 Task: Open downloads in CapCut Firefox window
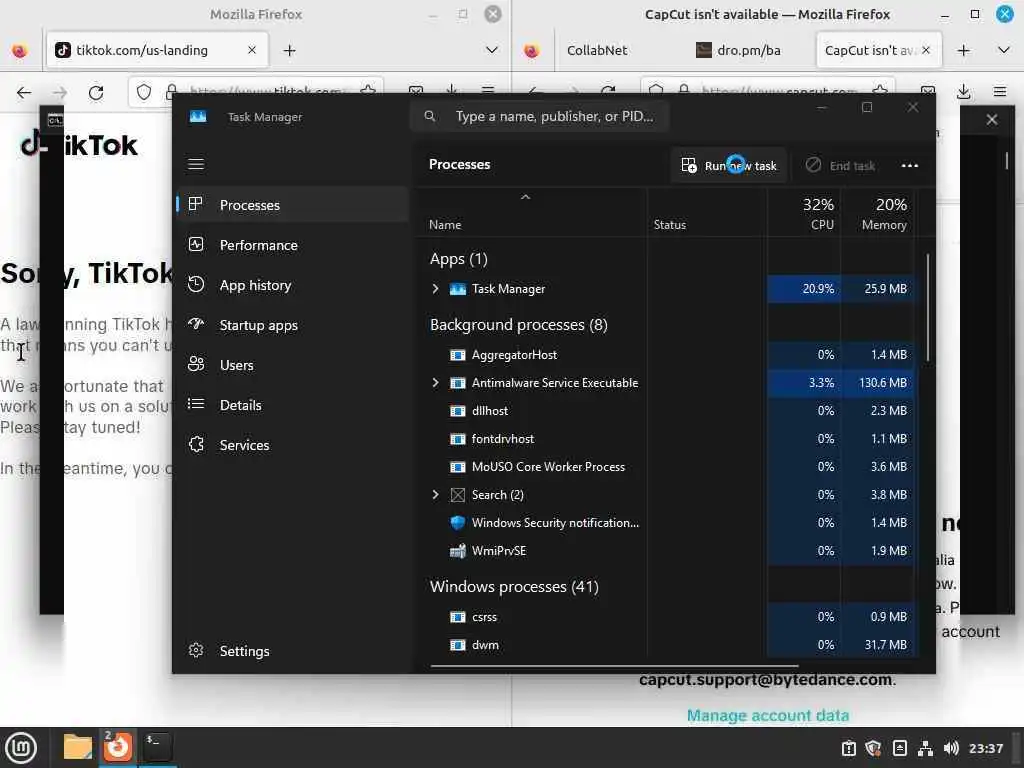(963, 92)
